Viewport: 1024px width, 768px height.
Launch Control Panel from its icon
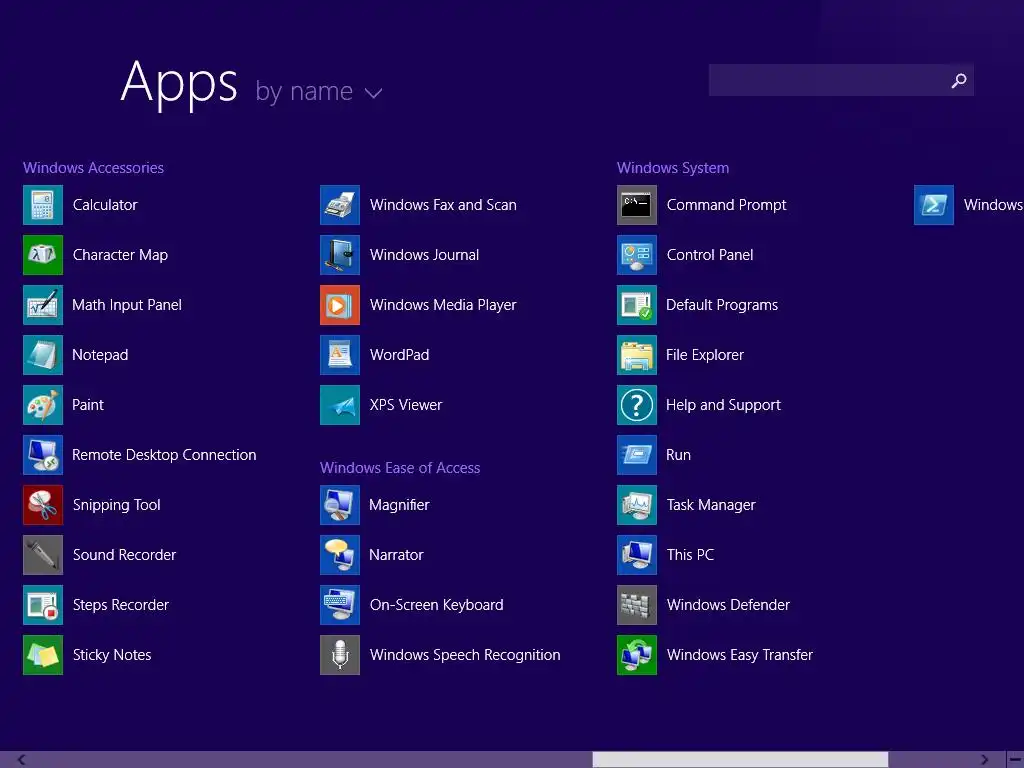pos(637,255)
